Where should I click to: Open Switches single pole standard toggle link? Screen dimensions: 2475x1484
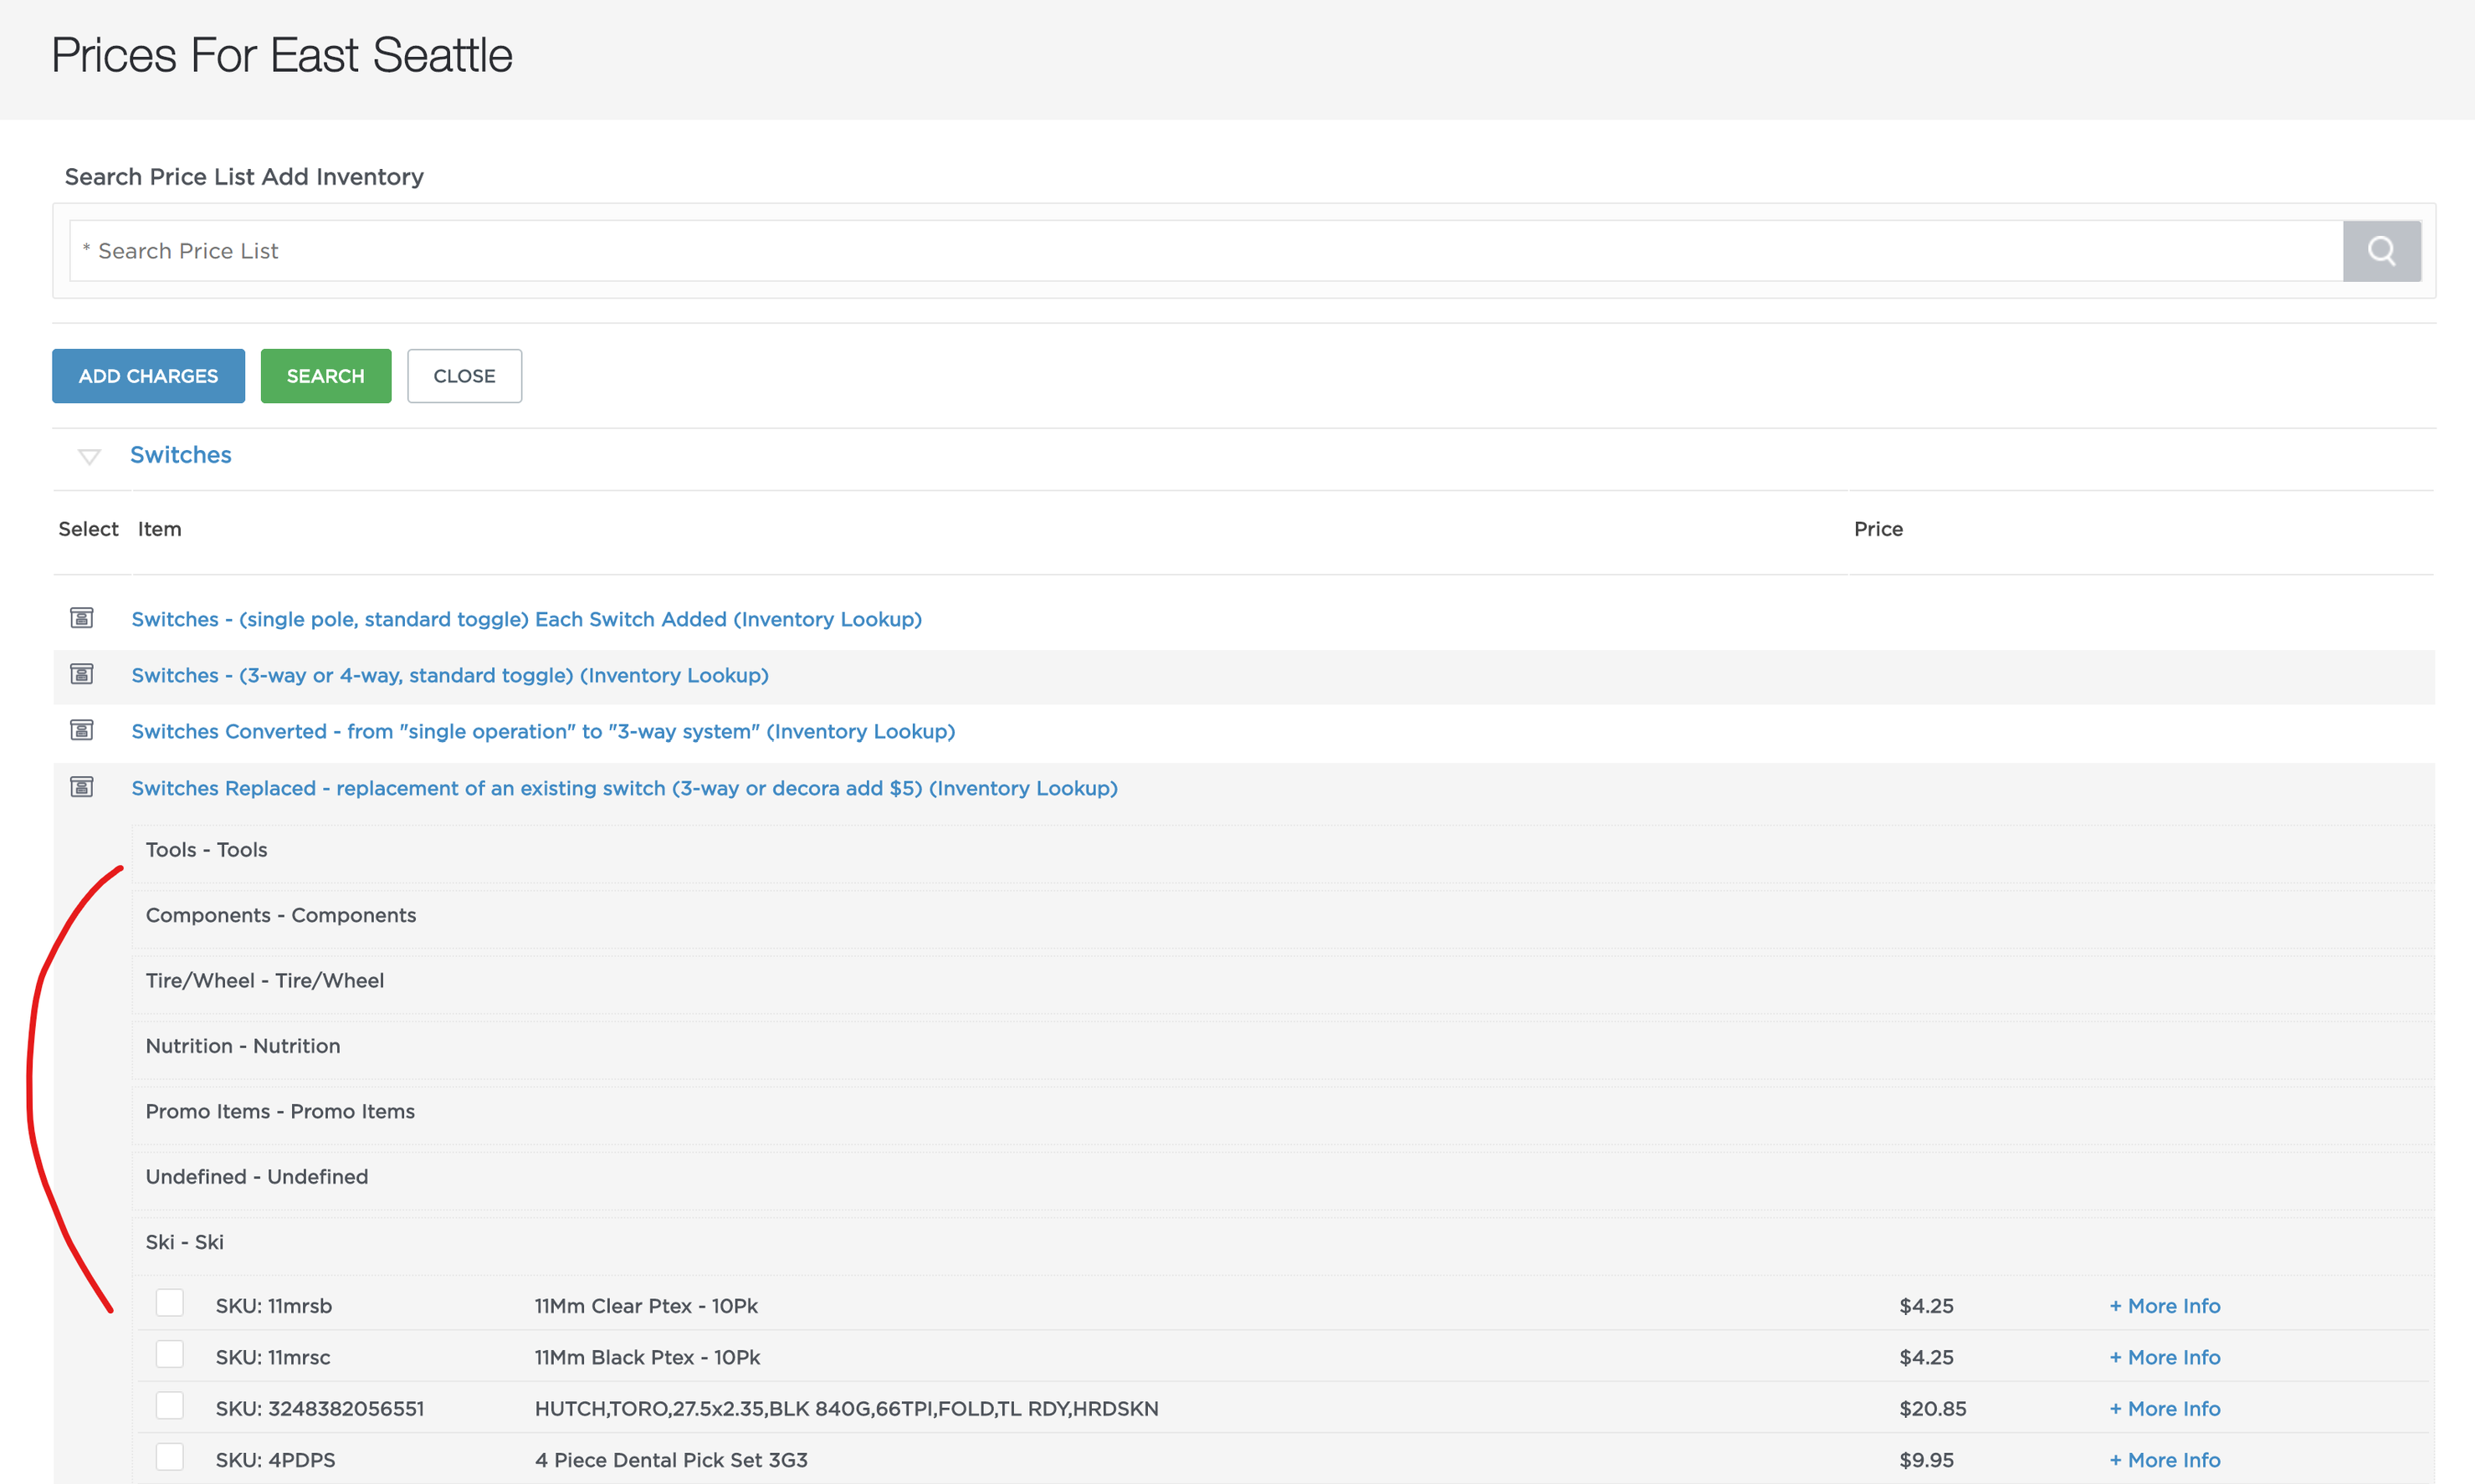click(527, 619)
